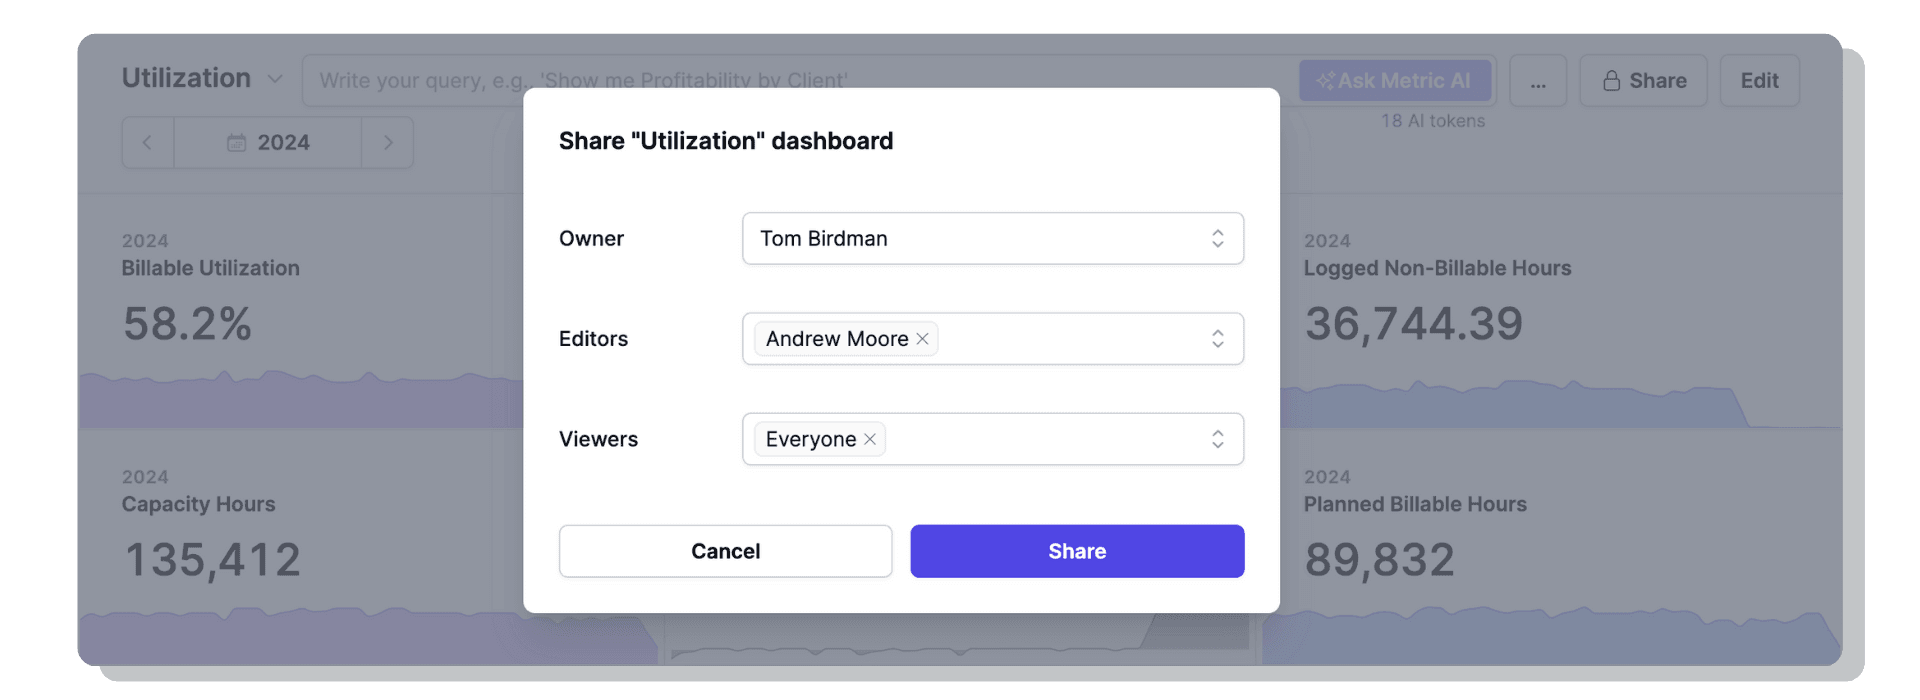The height and width of the screenshot is (700, 1920).
Task: Open the calendar icon next to 2024
Action: (x=237, y=143)
